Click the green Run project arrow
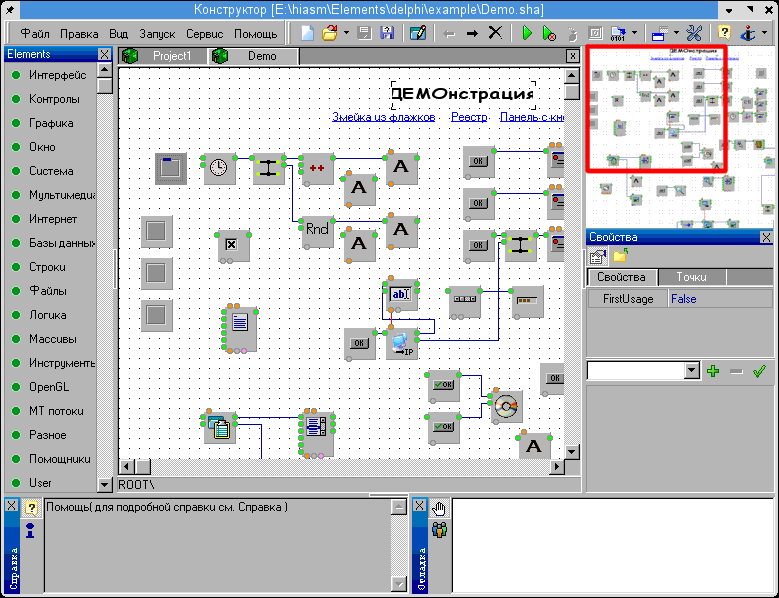Viewport: 779px width, 598px height. click(527, 33)
